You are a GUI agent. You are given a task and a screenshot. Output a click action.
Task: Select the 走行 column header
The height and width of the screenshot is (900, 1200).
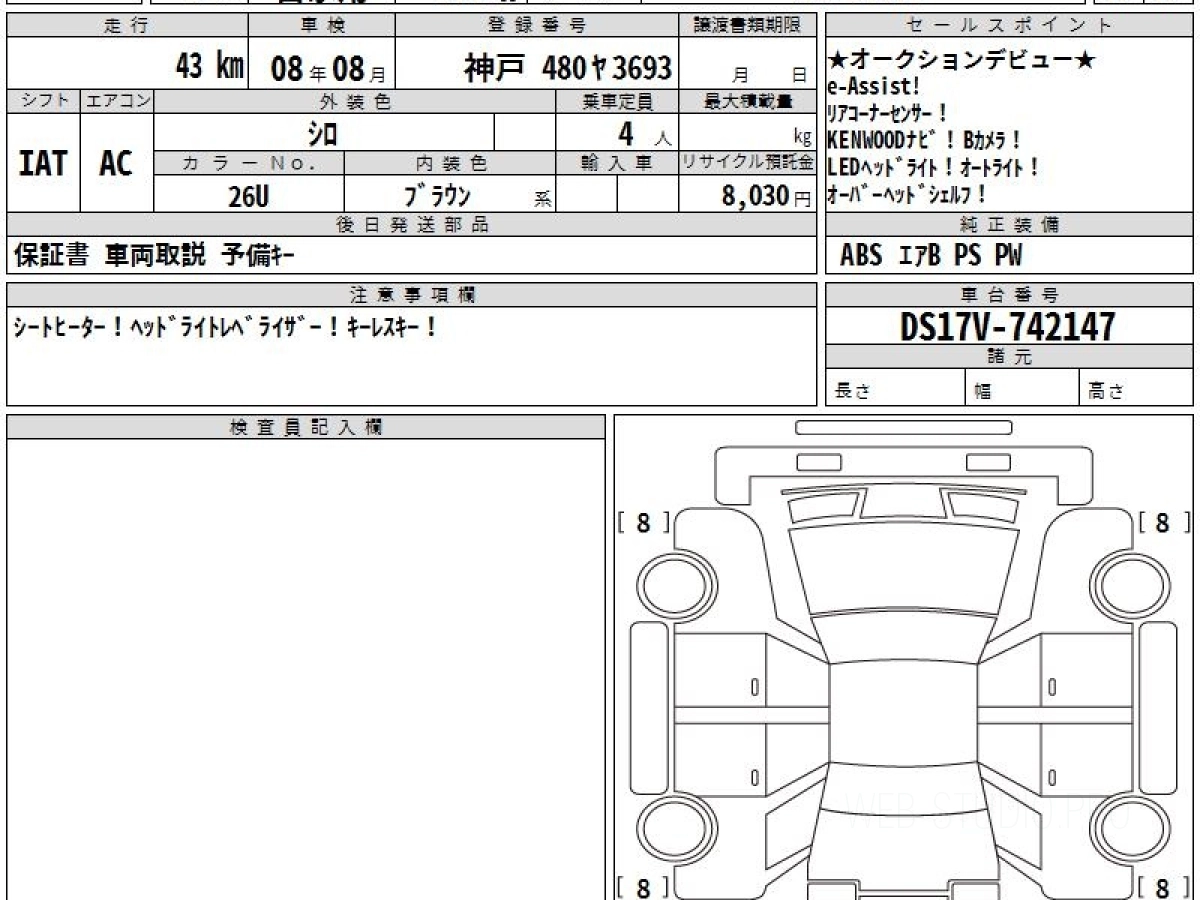(x=126, y=26)
